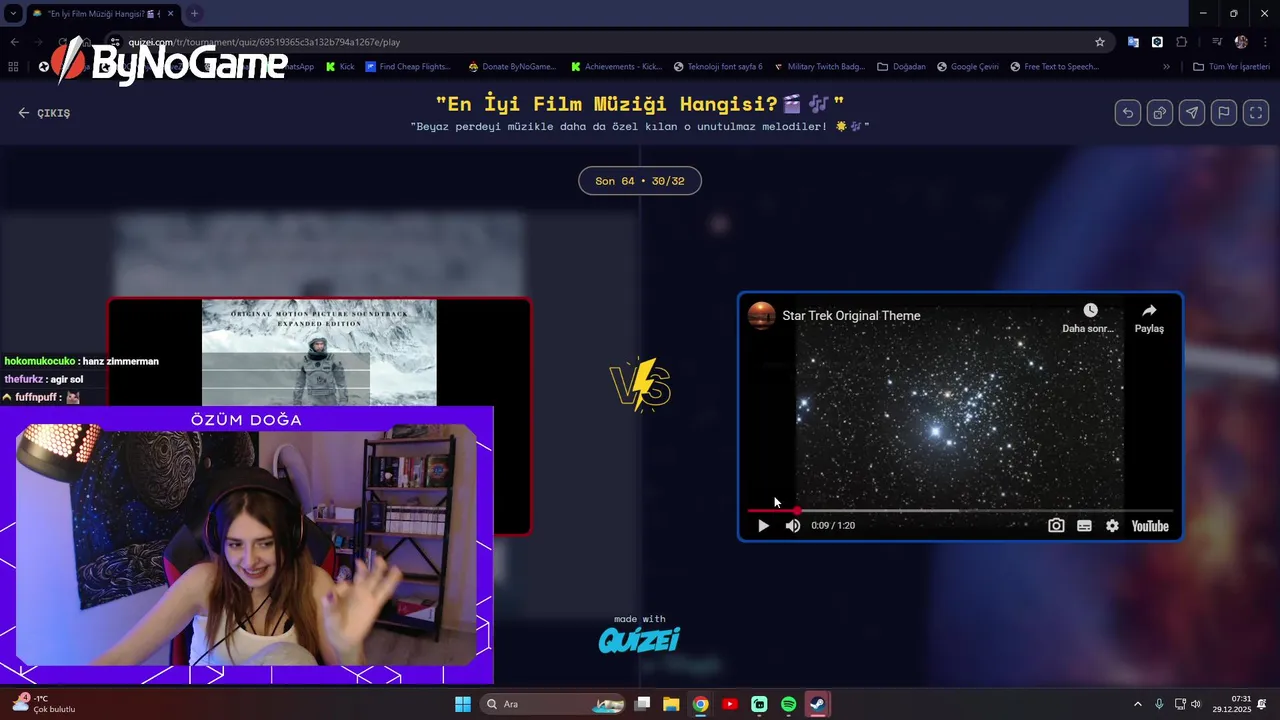Screen dimensions: 1280x720
Task: Open the Windows Start menu
Action: tap(463, 704)
